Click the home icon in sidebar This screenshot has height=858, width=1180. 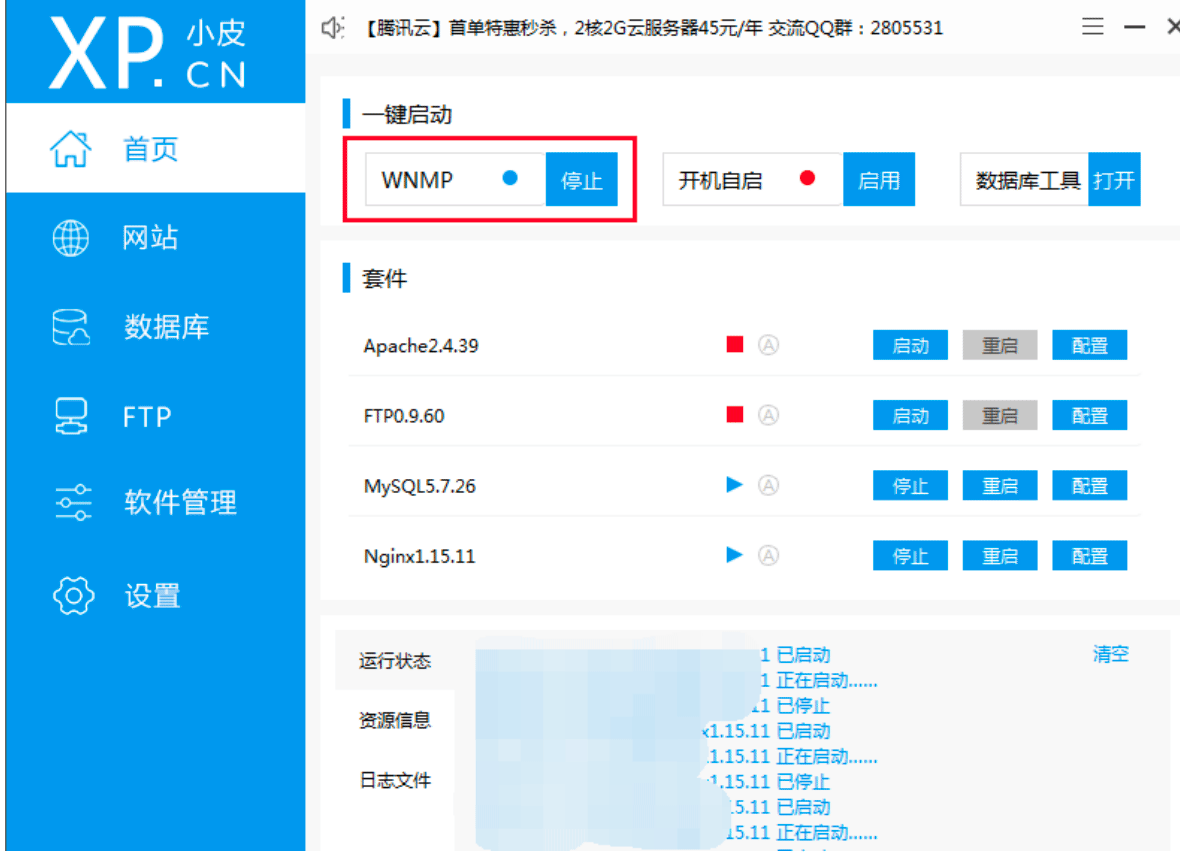pos(71,148)
